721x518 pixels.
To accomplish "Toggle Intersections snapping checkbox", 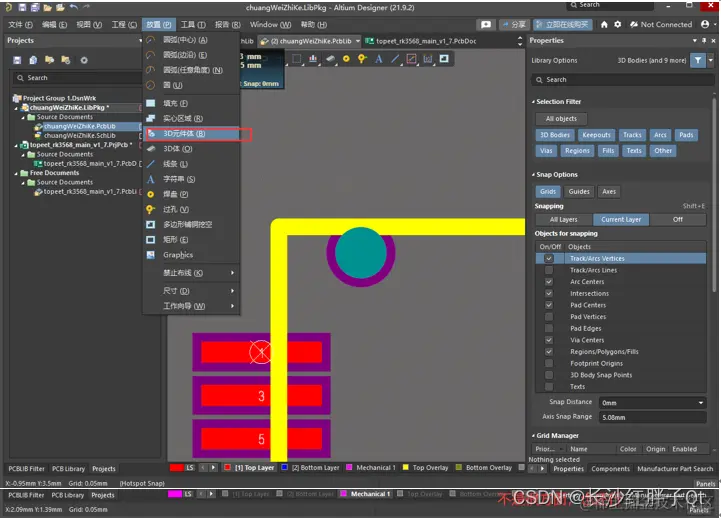I will [549, 293].
